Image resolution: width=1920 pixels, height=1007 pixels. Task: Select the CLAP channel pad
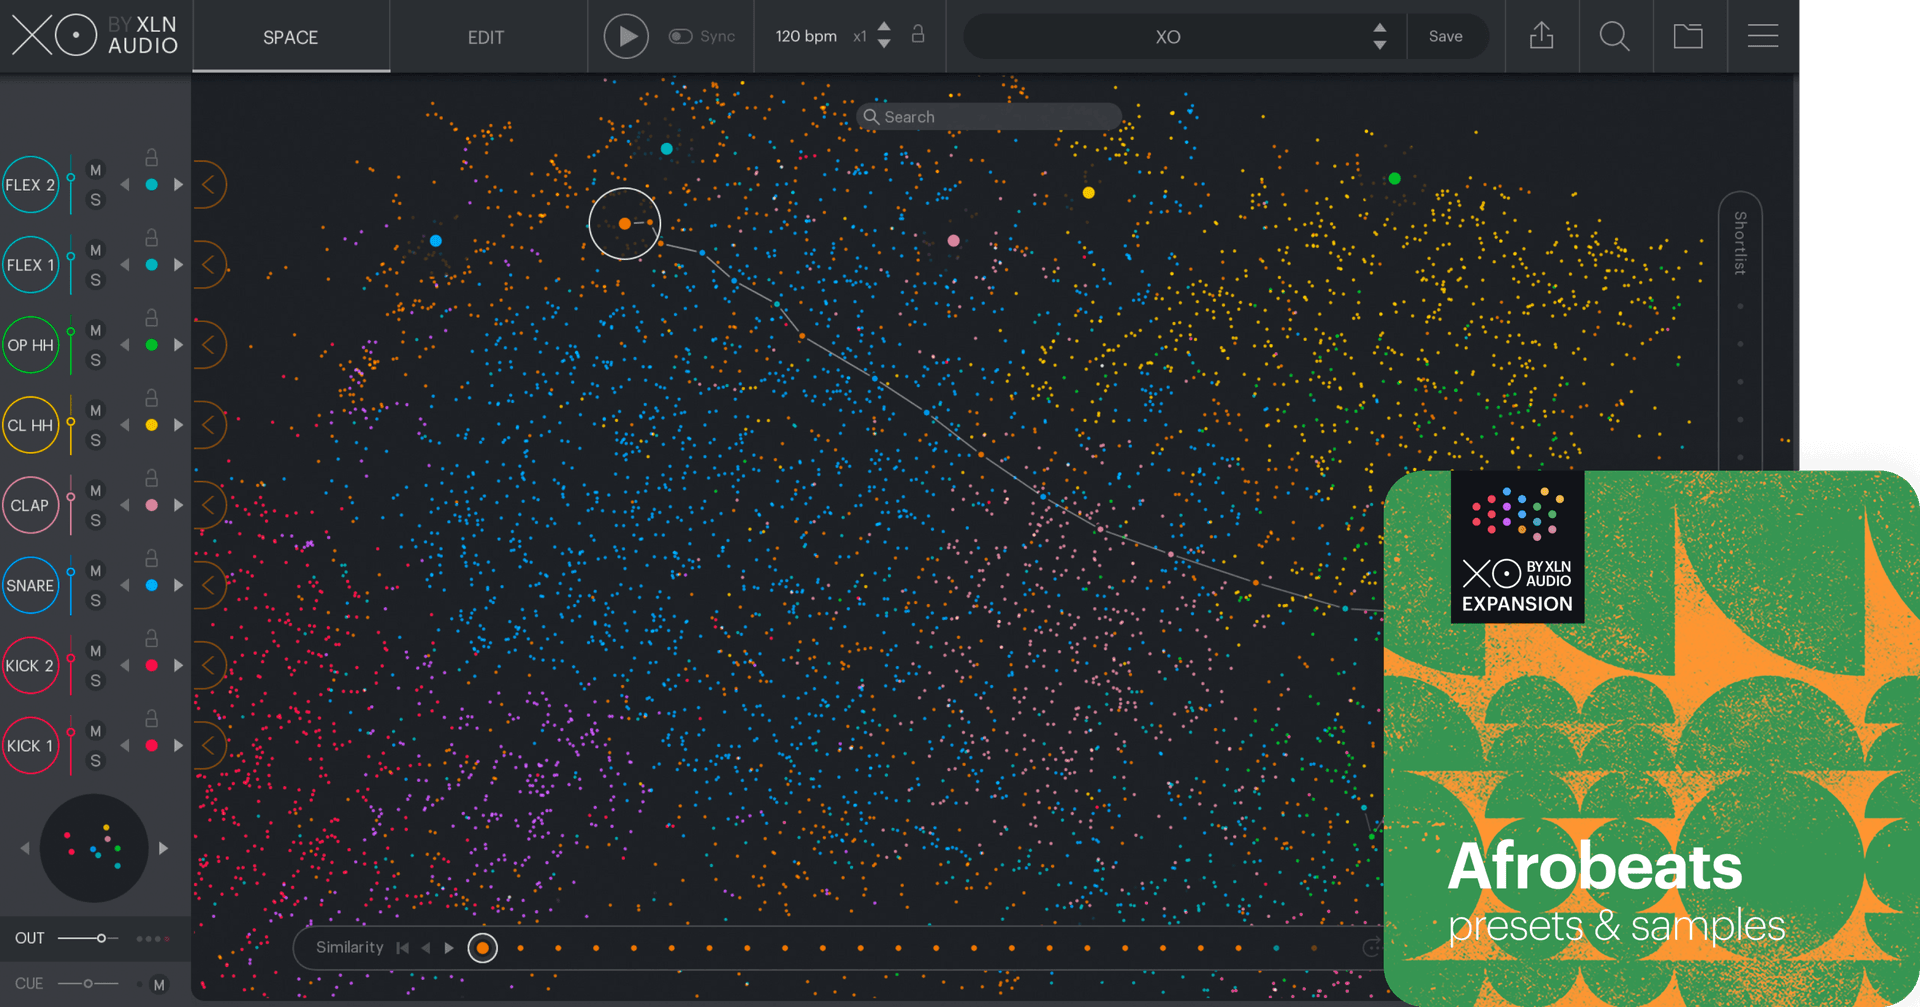click(x=30, y=505)
